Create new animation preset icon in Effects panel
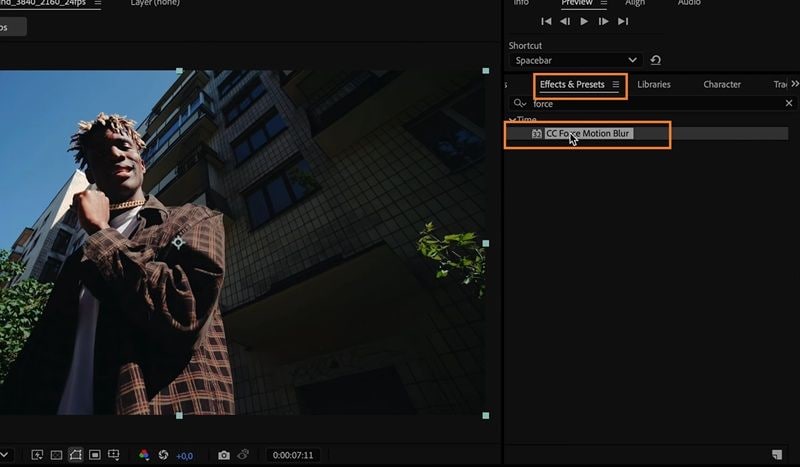 777,454
